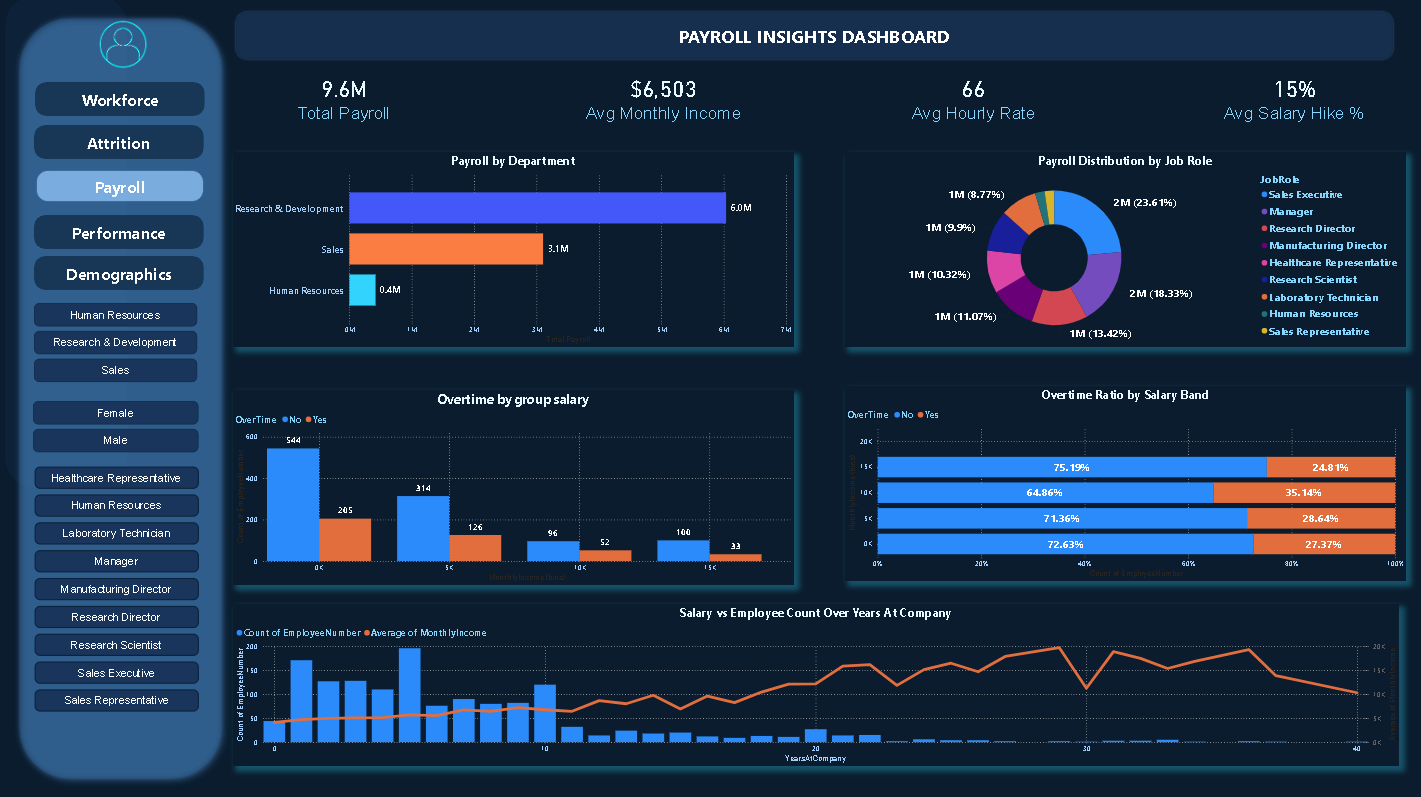The image size is (1421, 797).
Task: Filter by Sales Representative job role slicer
Action: (x=116, y=700)
